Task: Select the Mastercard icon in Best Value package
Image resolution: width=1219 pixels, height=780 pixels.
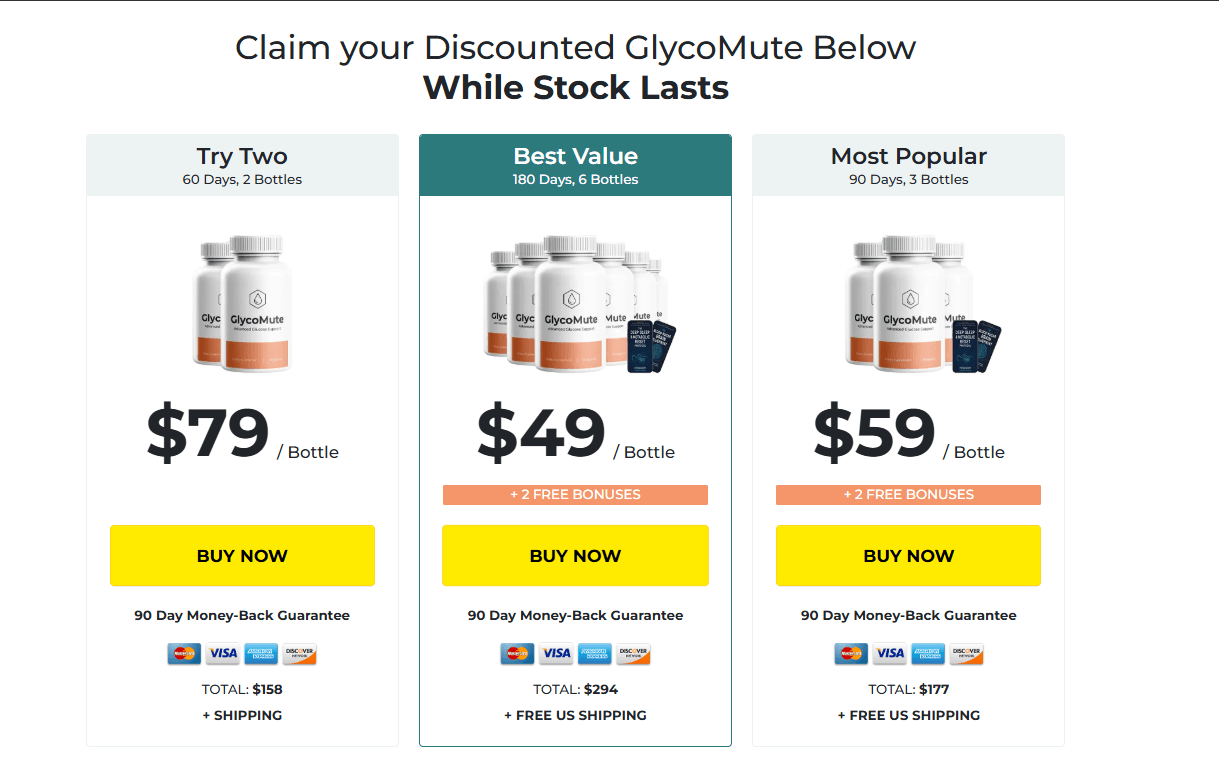Action: pos(517,654)
